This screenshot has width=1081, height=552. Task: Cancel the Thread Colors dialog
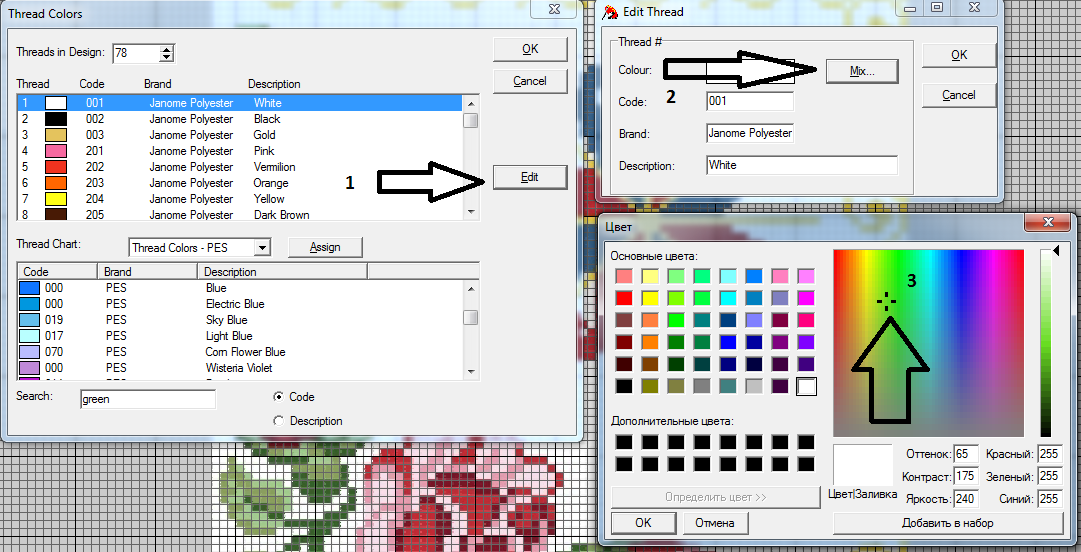pyautogui.click(x=530, y=81)
